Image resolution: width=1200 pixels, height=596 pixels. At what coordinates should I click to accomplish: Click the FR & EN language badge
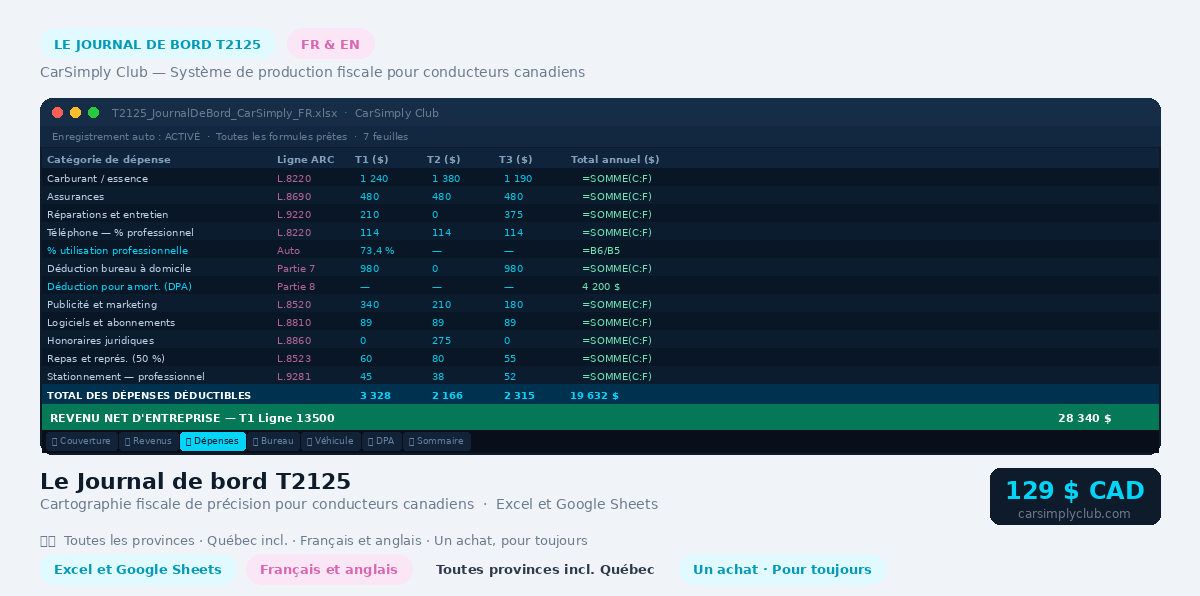coord(331,44)
